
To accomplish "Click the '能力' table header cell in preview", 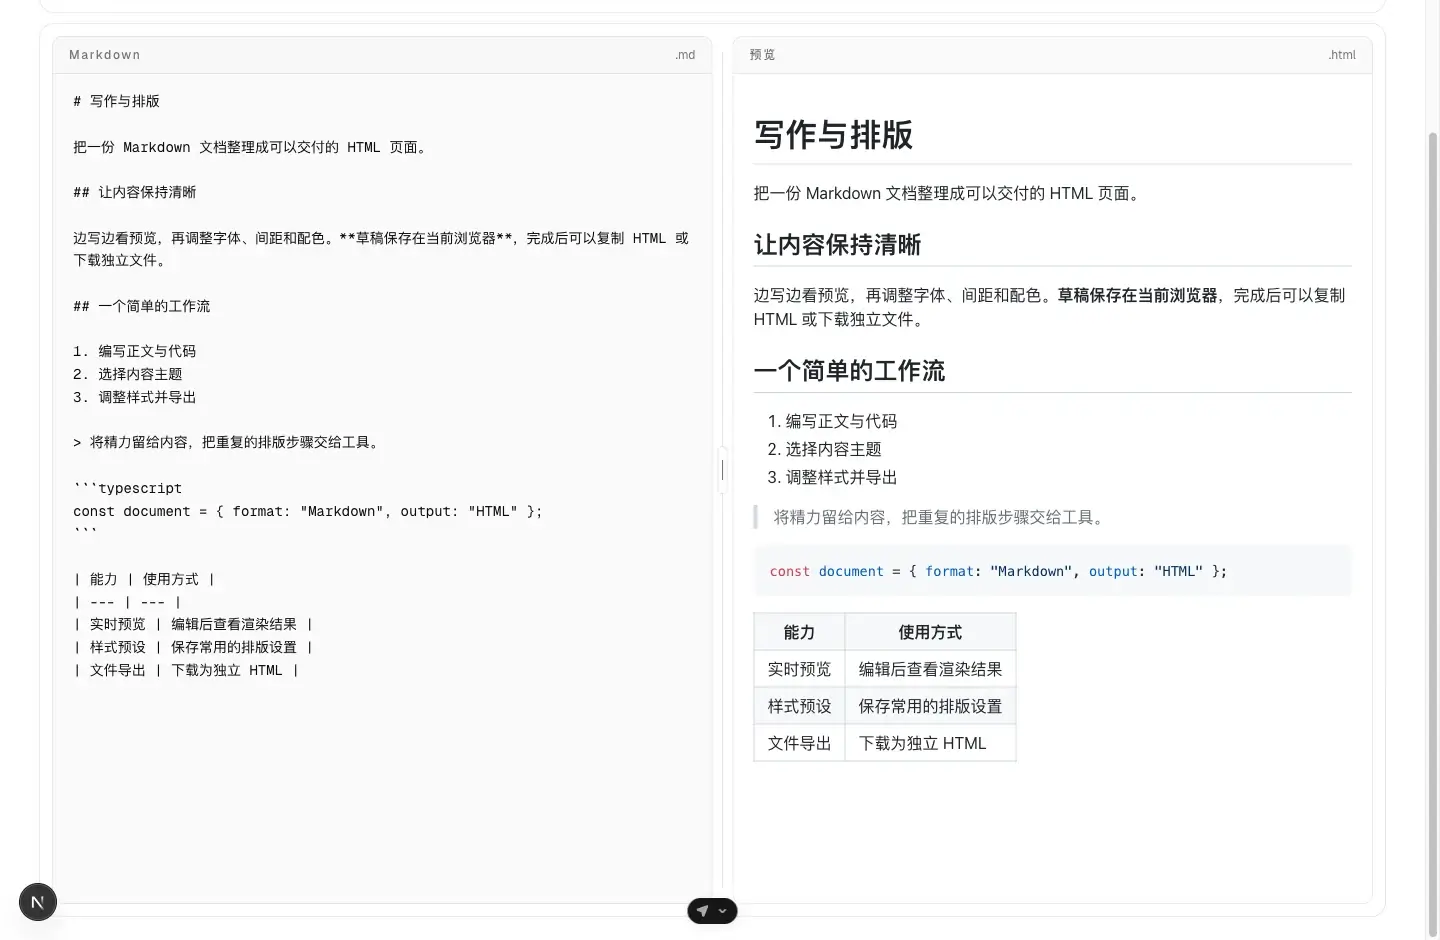I will coord(799,632).
